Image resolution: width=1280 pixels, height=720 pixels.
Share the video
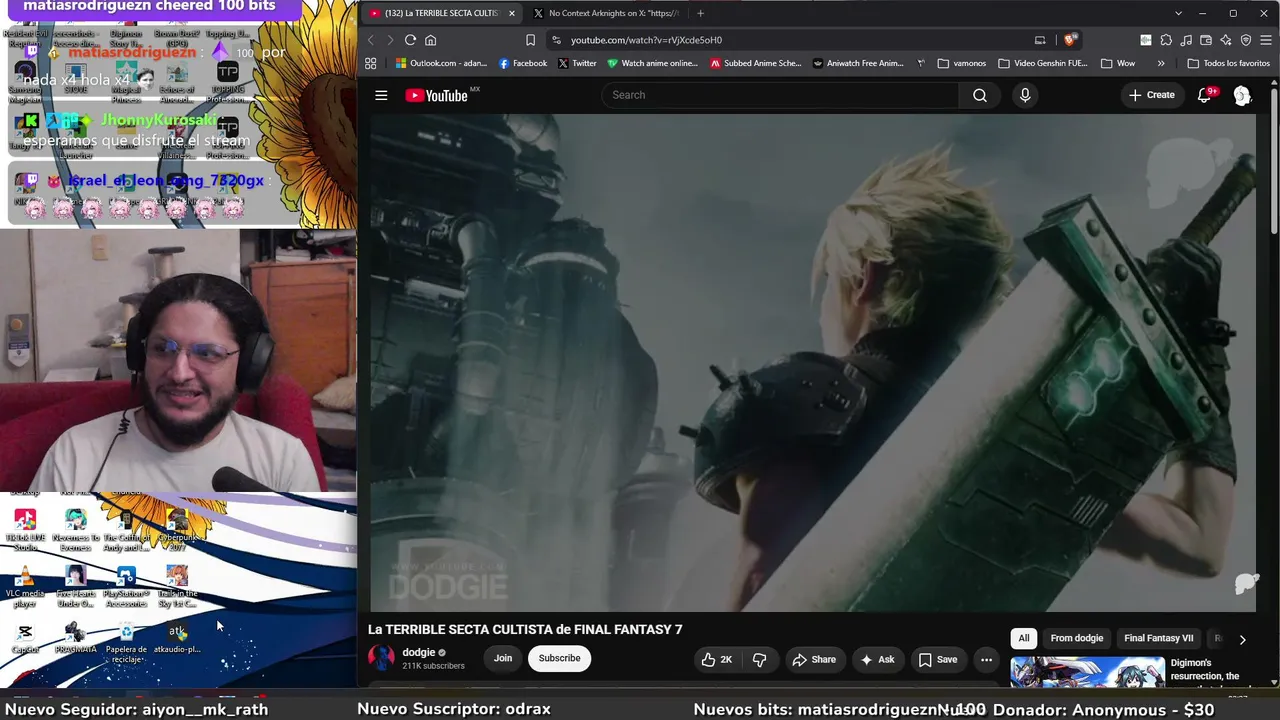(x=814, y=659)
